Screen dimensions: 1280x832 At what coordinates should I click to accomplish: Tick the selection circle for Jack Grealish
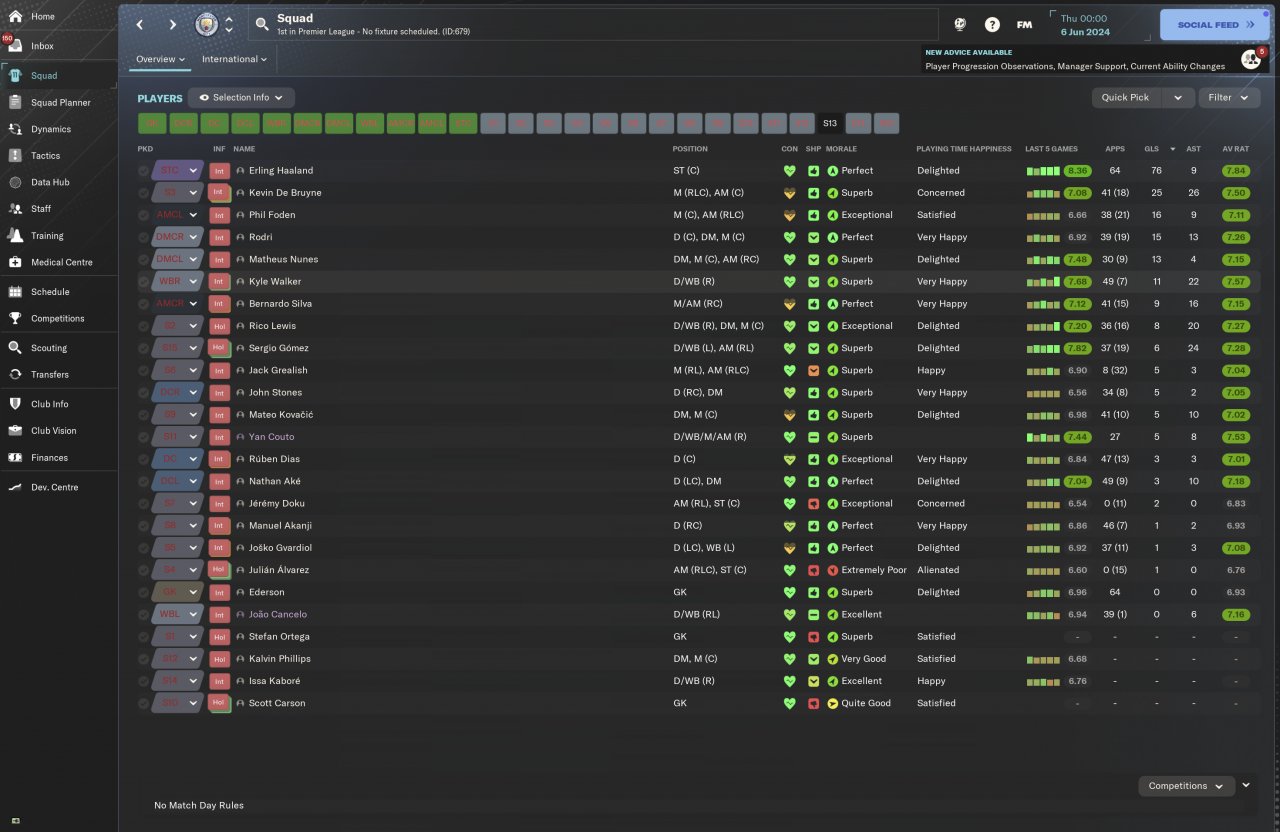[x=144, y=370]
